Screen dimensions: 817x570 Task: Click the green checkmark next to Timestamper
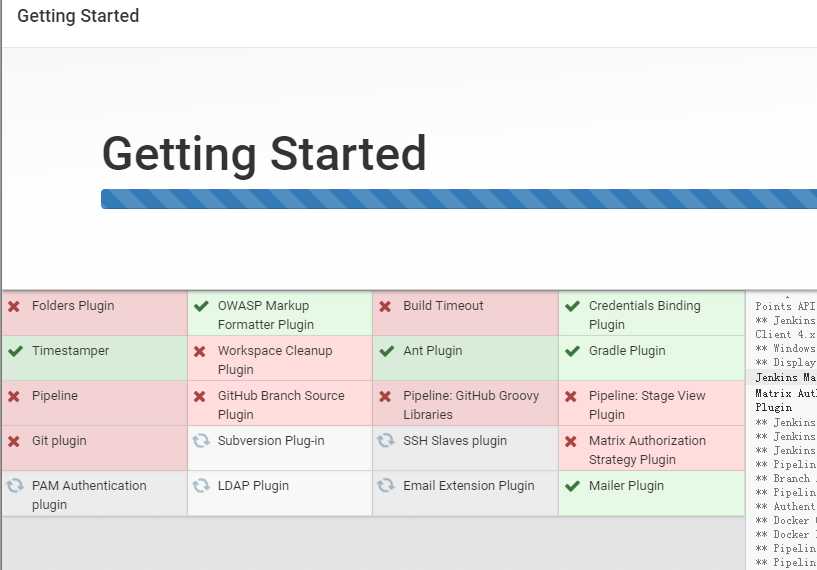(x=16, y=351)
